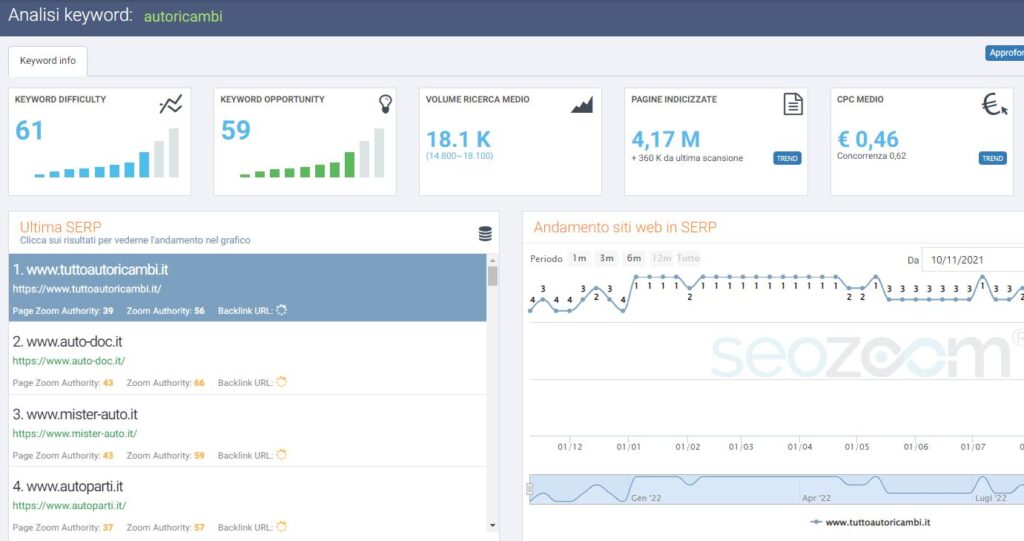
Task: Click backlink loading icon for autoparti.it
Action: click(x=281, y=527)
